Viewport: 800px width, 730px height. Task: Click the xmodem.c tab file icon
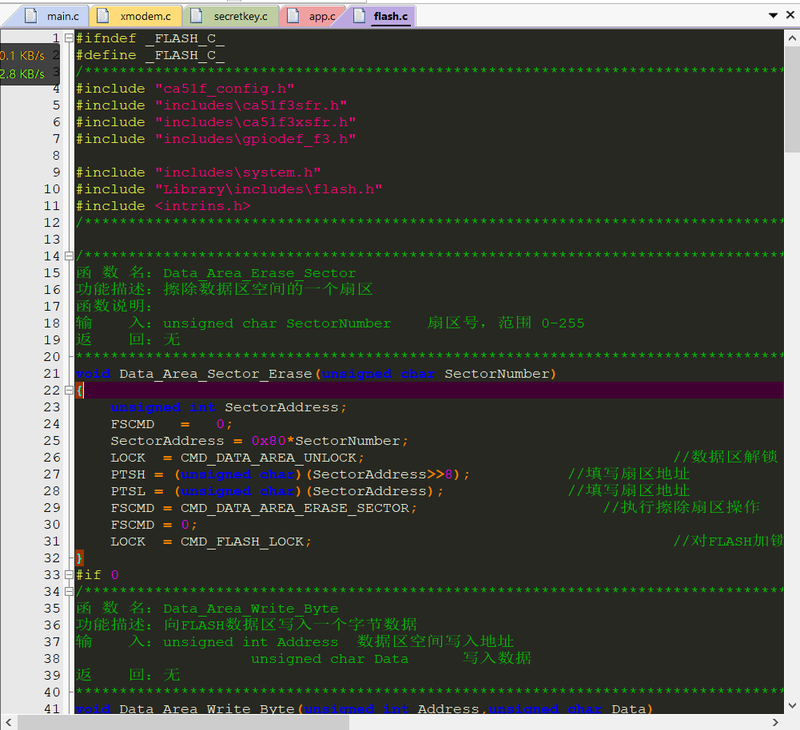(x=103, y=16)
